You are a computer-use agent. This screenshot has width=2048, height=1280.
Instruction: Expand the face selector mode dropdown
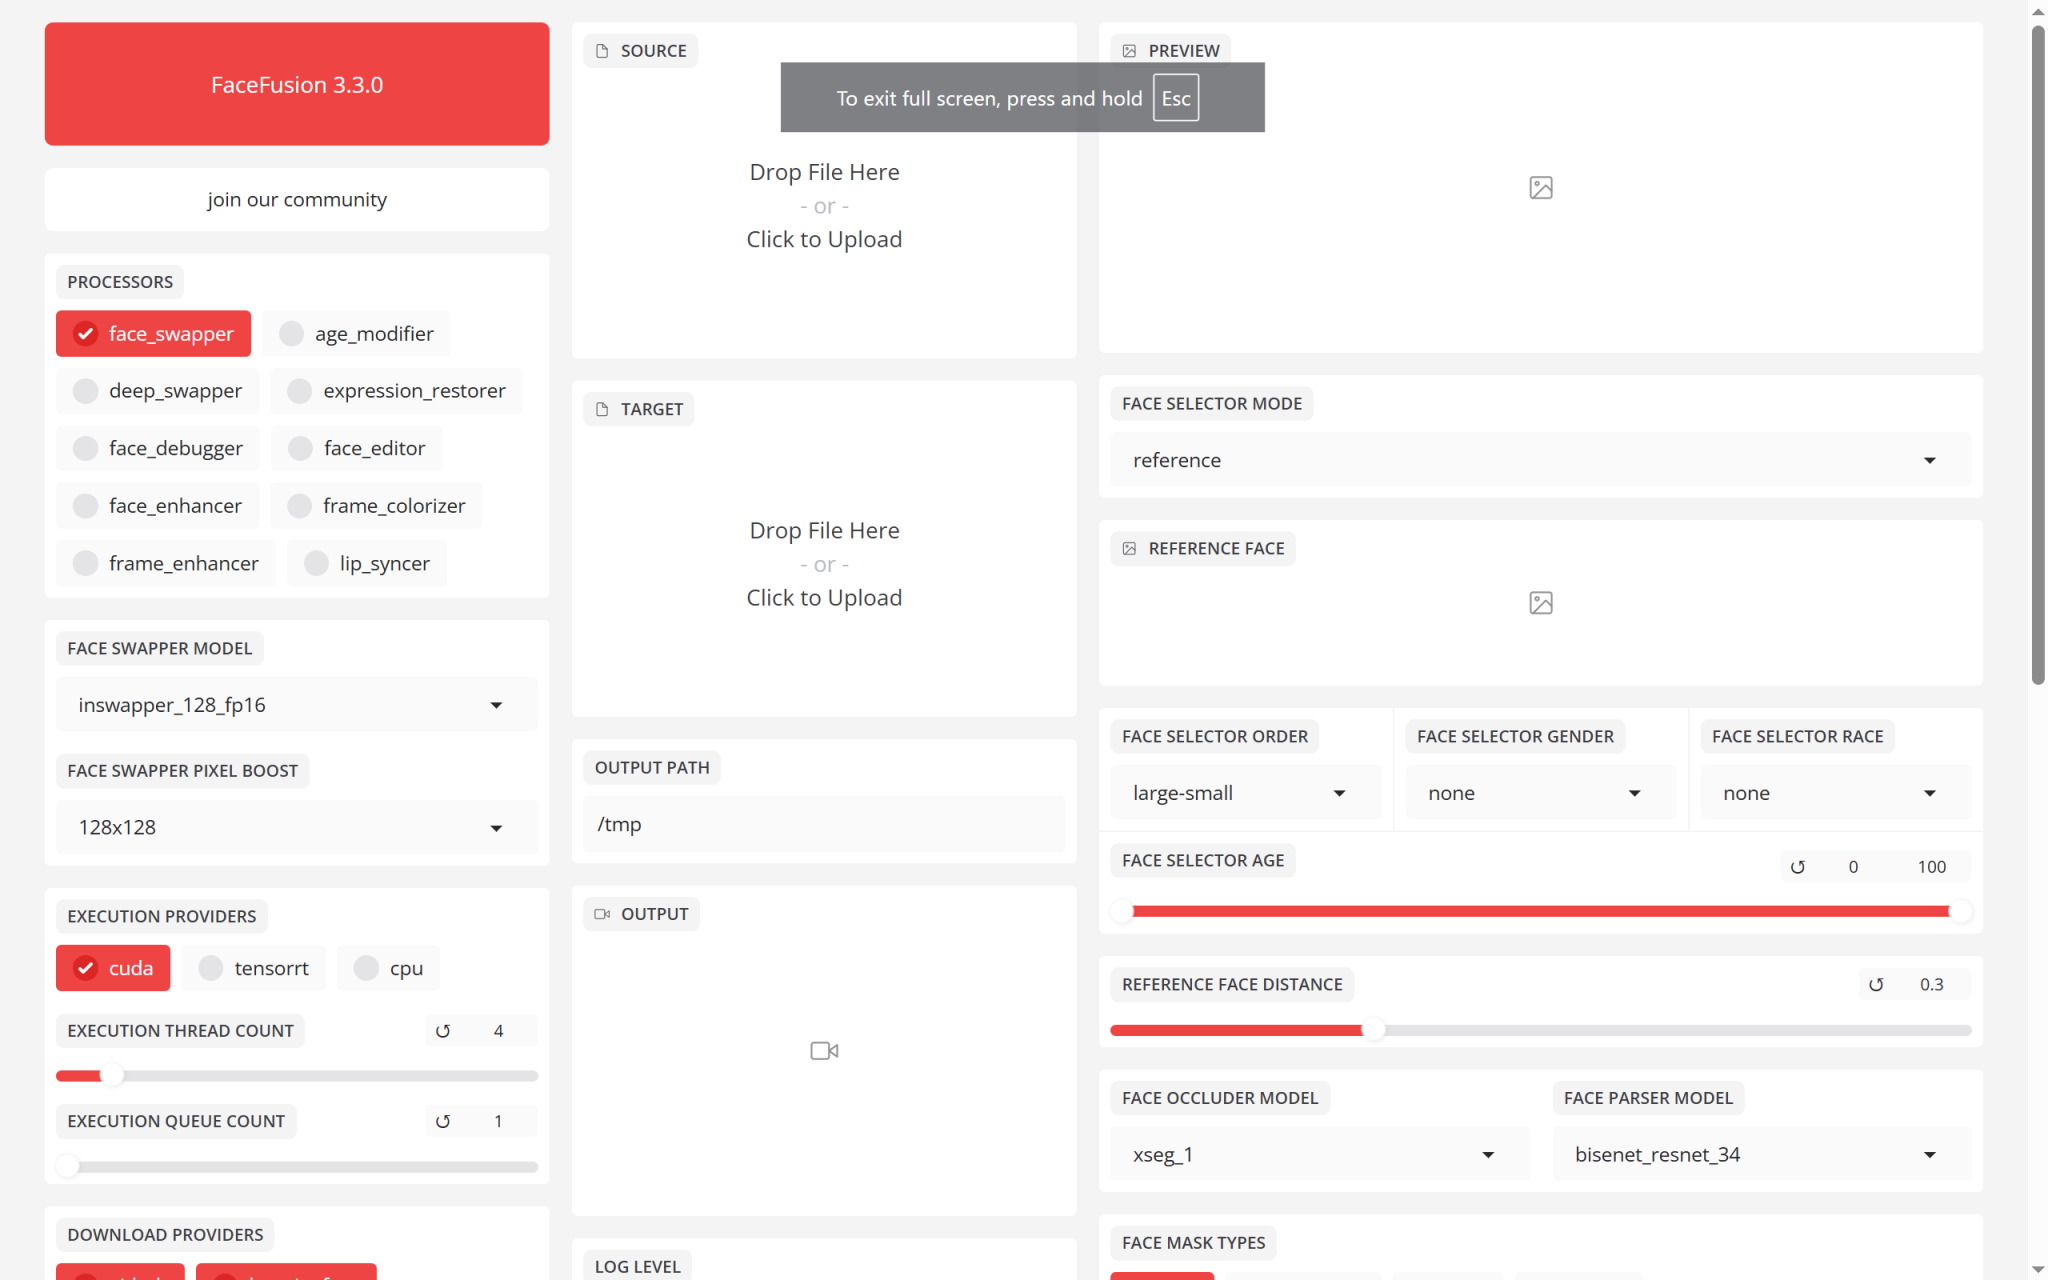(1540, 460)
